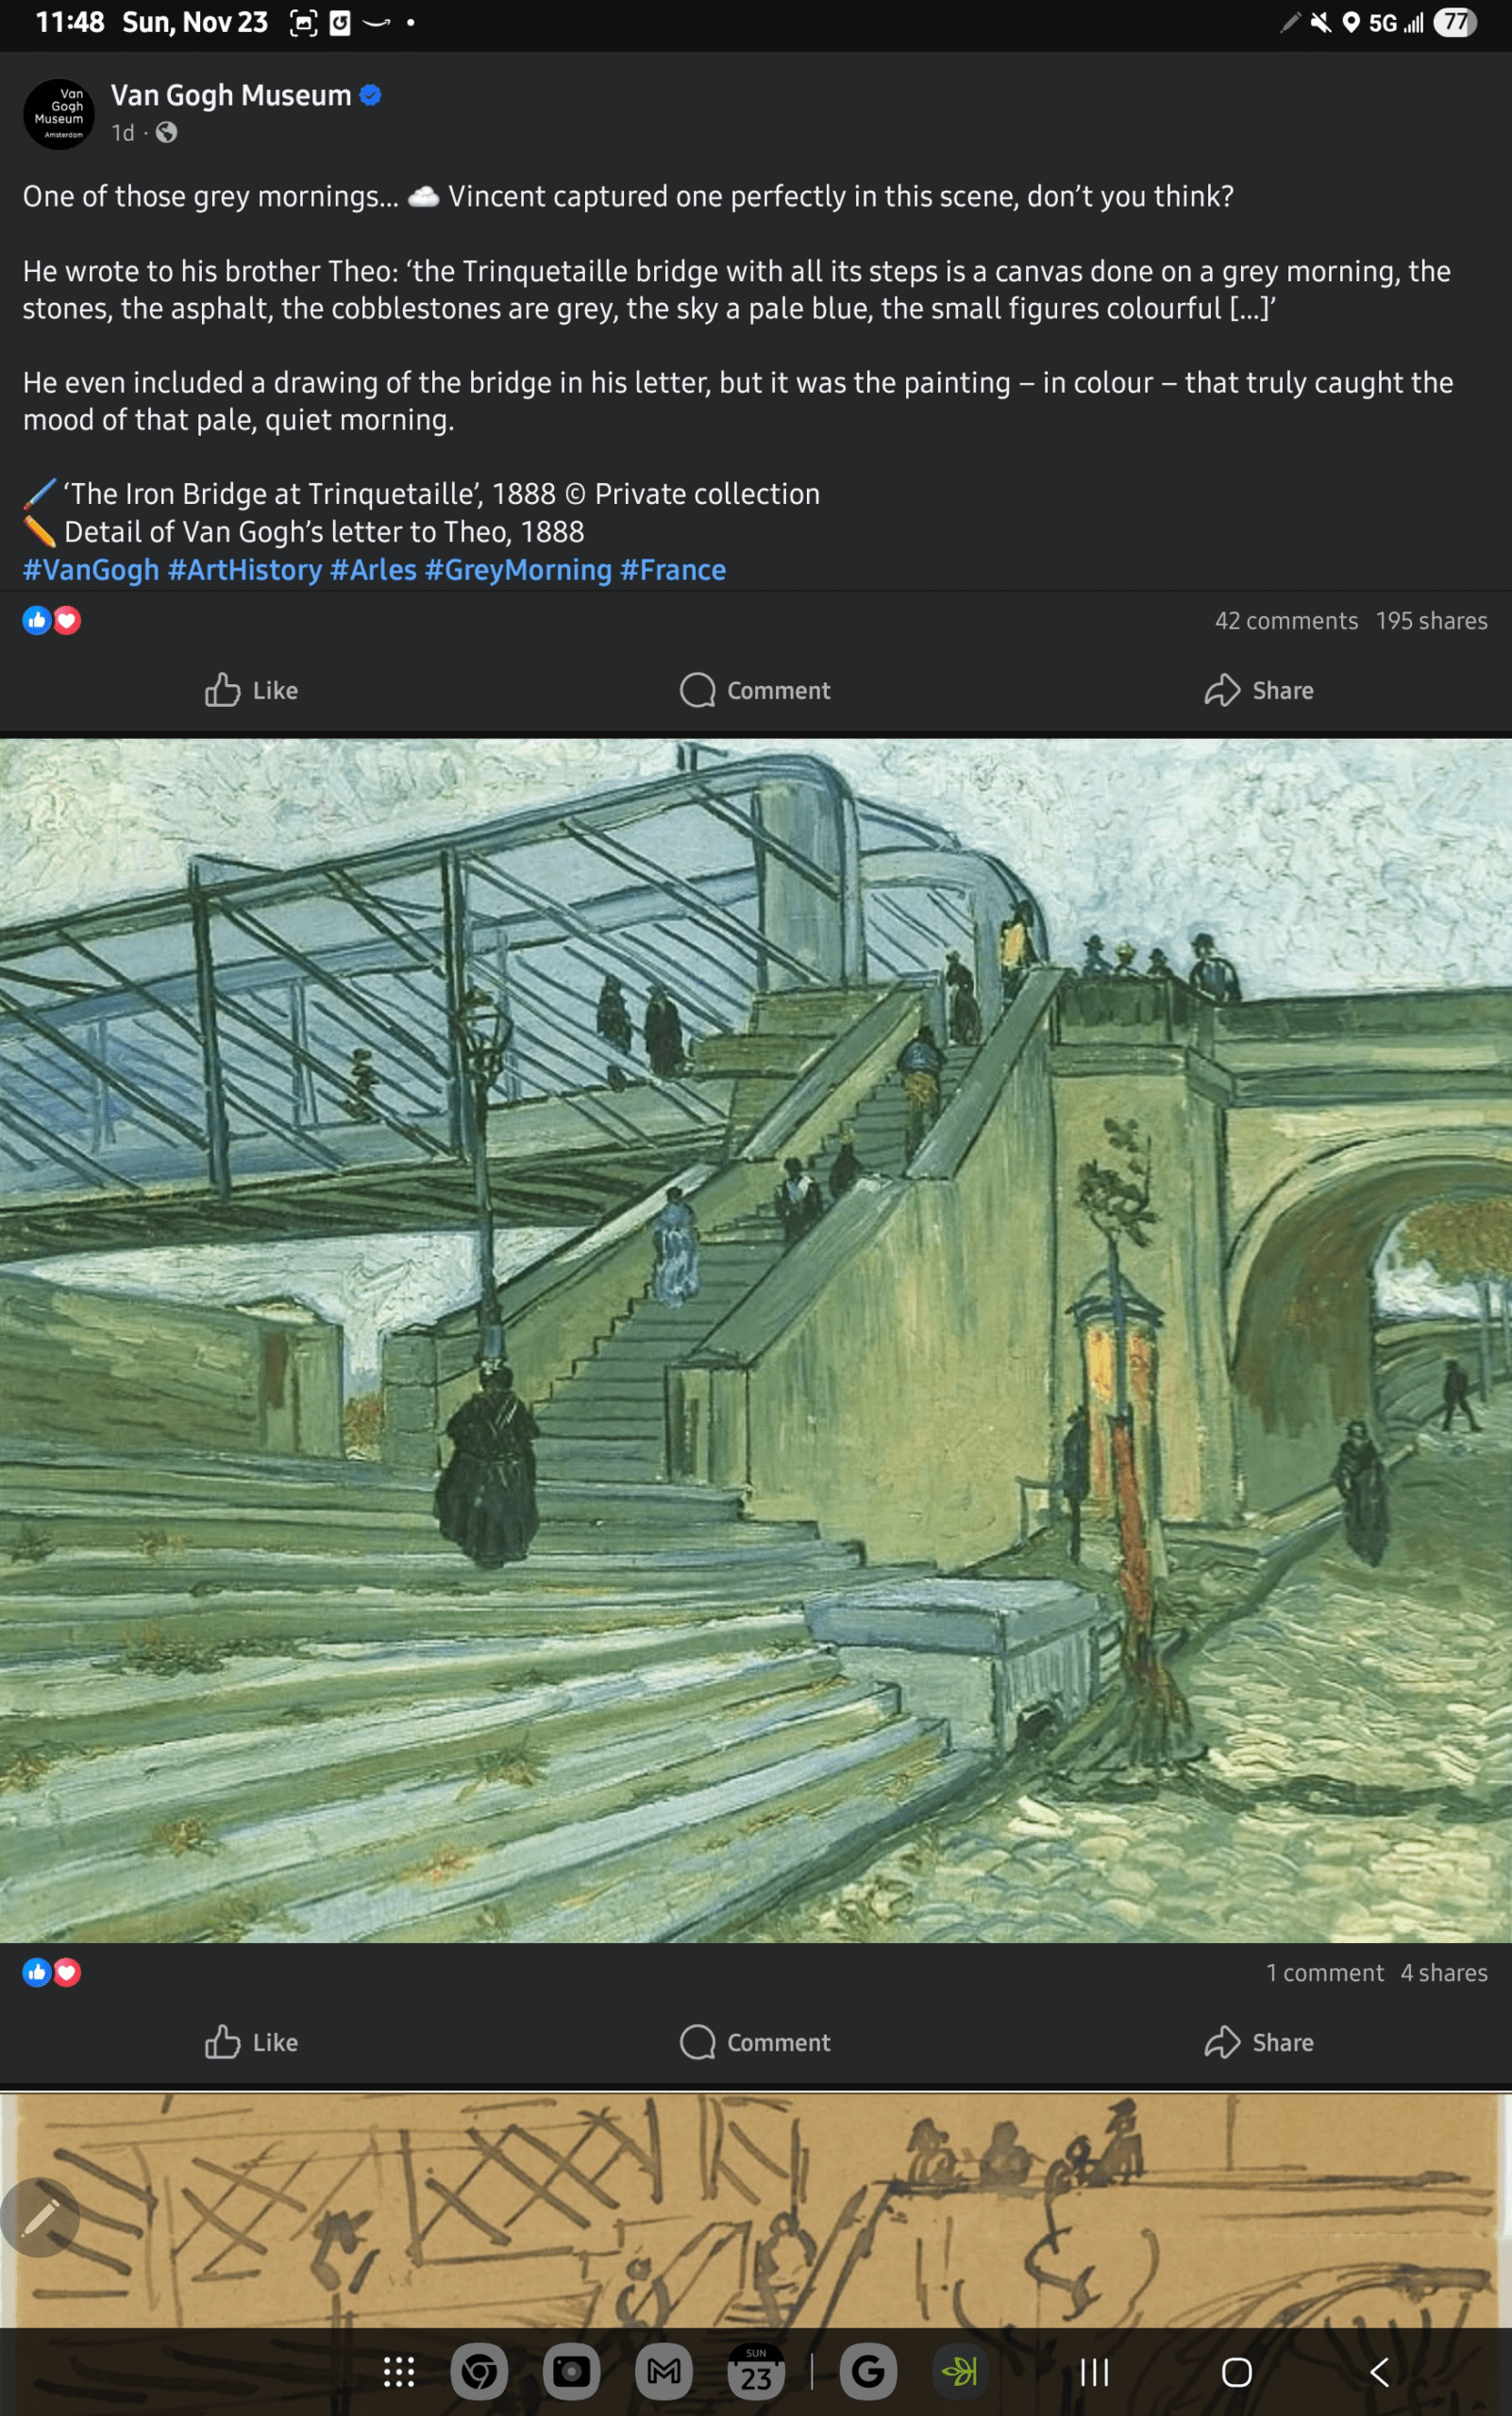Like the bridge painting photo
The height and width of the screenshot is (2416, 1512).
coord(251,2042)
